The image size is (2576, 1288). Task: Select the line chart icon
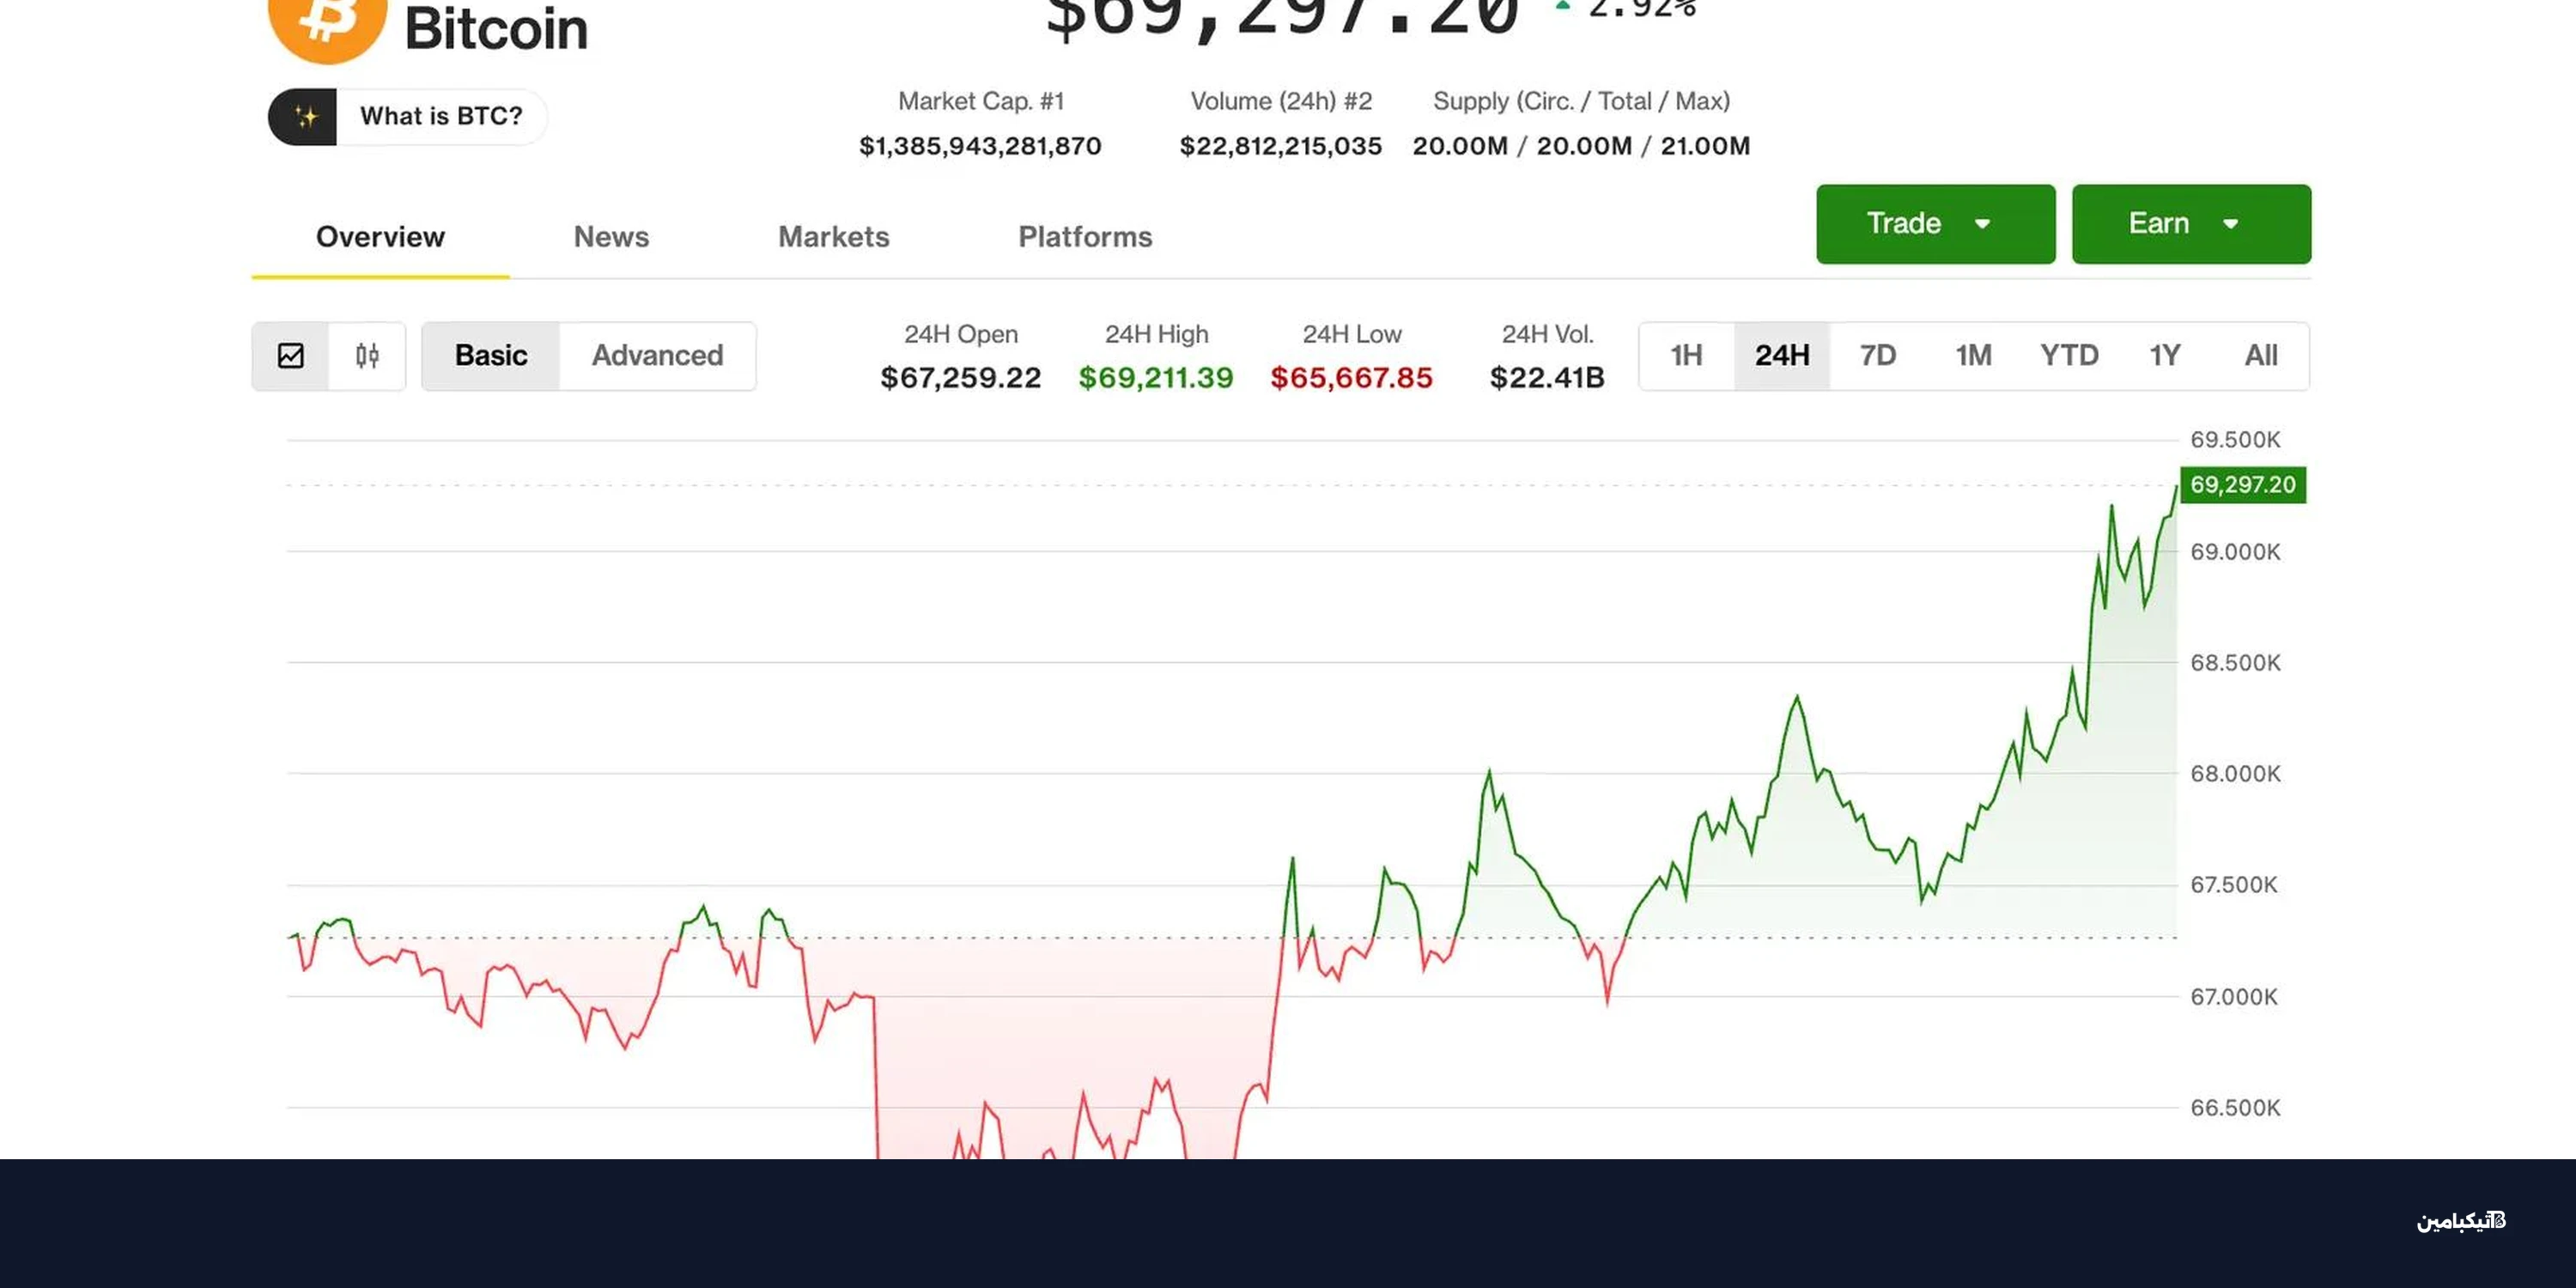(x=291, y=356)
